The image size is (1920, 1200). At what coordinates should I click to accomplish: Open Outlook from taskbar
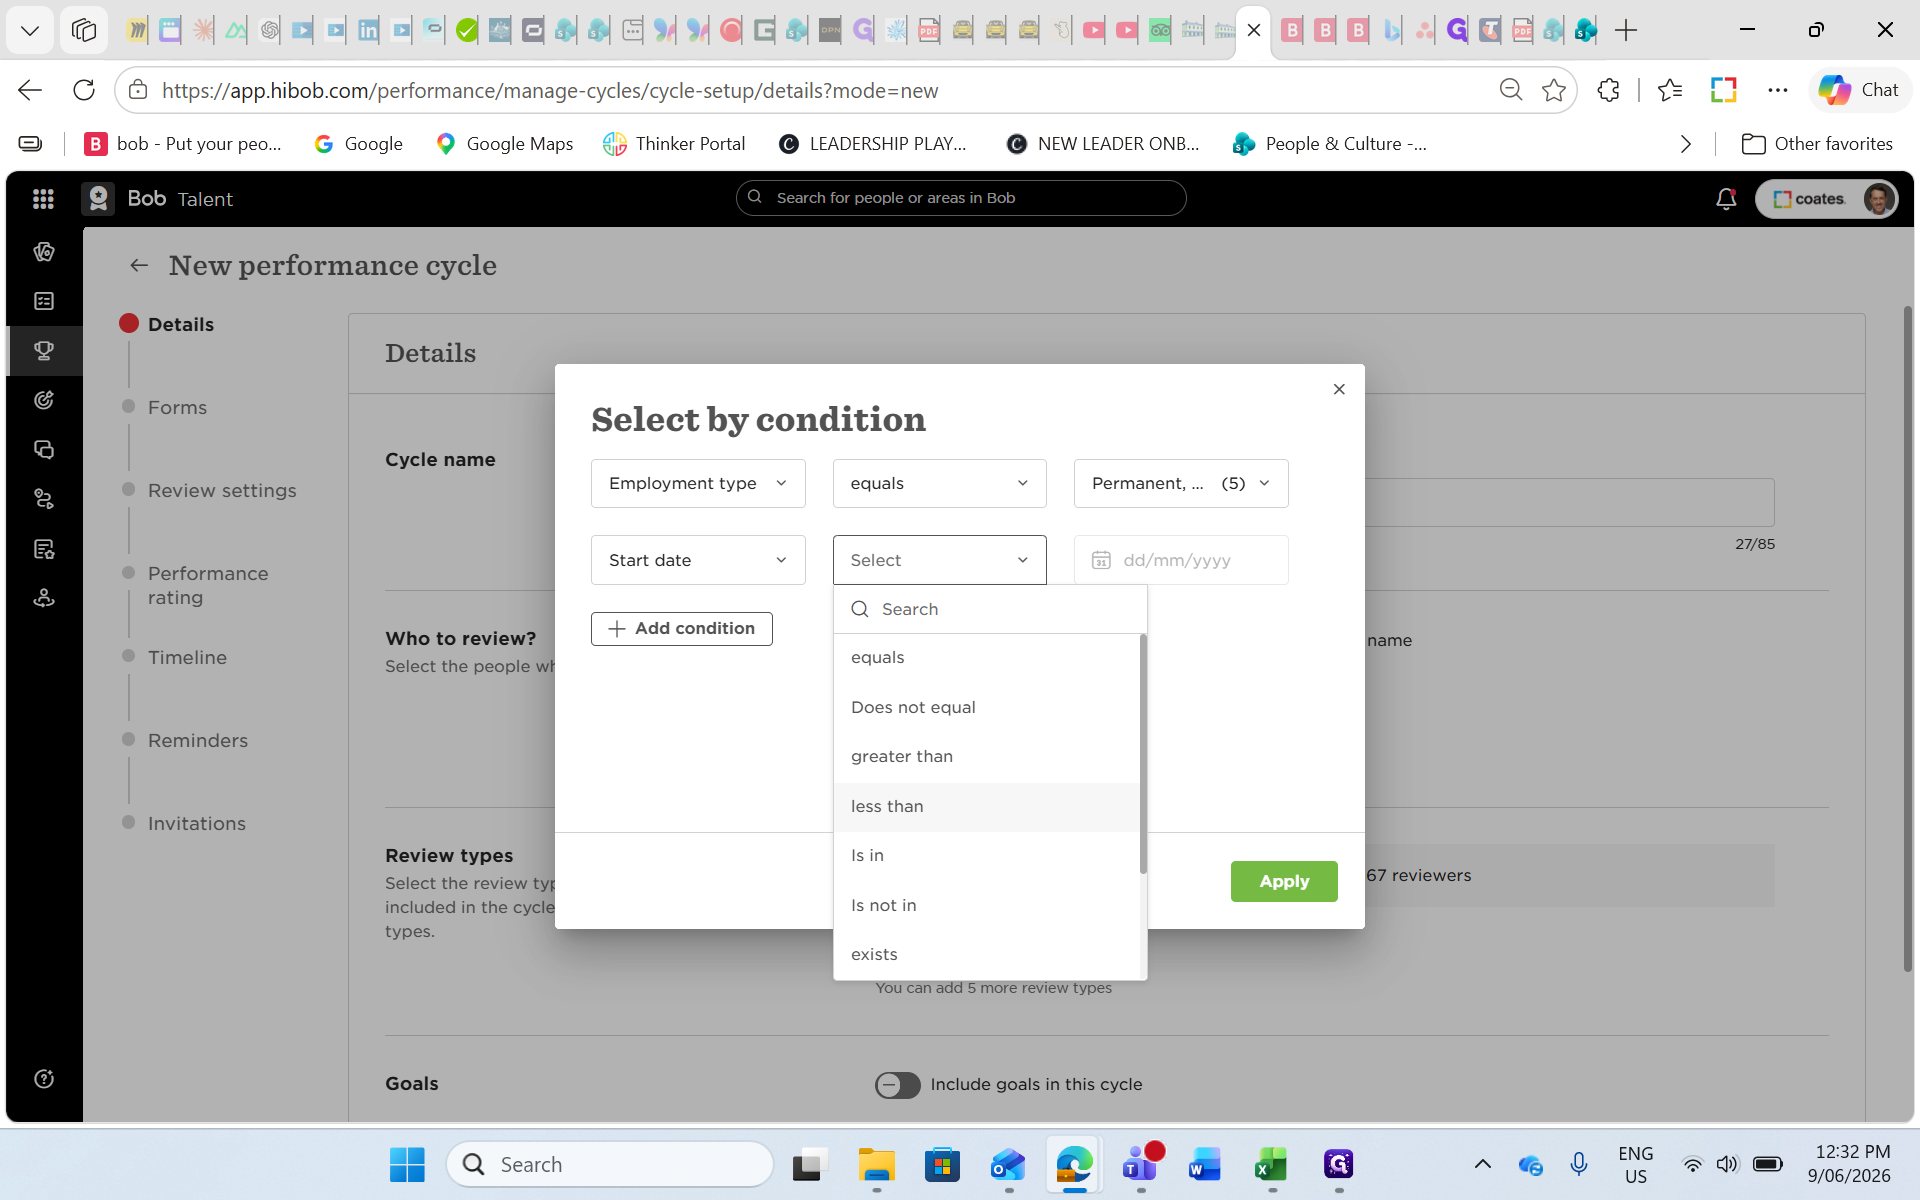click(x=1008, y=1165)
